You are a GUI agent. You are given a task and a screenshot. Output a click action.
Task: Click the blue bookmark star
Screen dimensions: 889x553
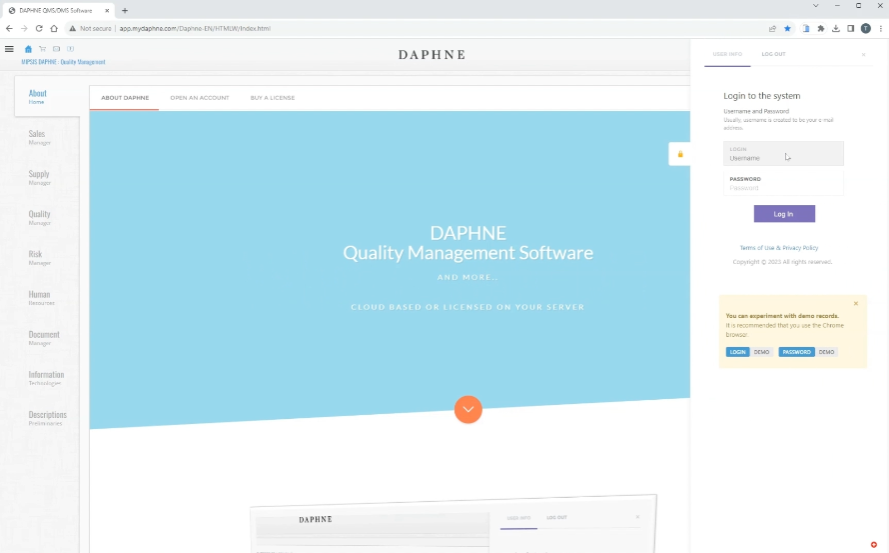pos(788,28)
